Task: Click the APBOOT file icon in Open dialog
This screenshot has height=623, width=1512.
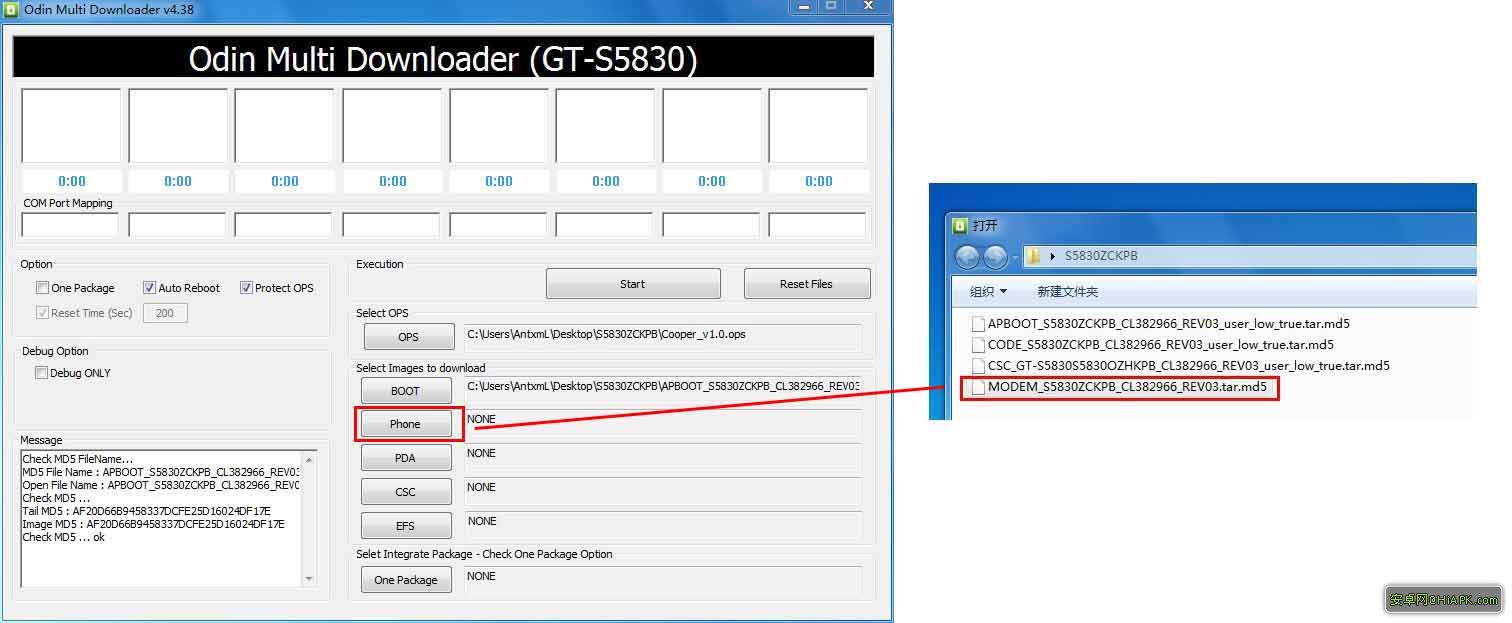Action: click(978, 324)
